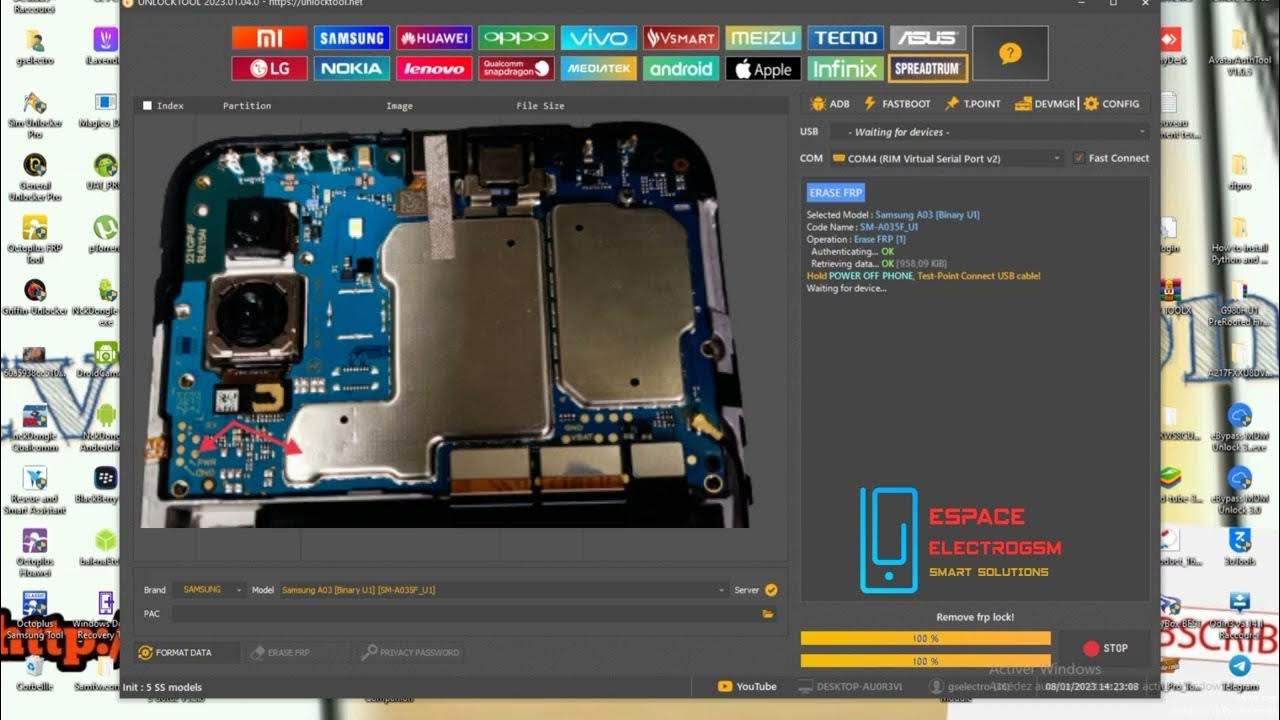Open the ADB tool

tap(830, 104)
